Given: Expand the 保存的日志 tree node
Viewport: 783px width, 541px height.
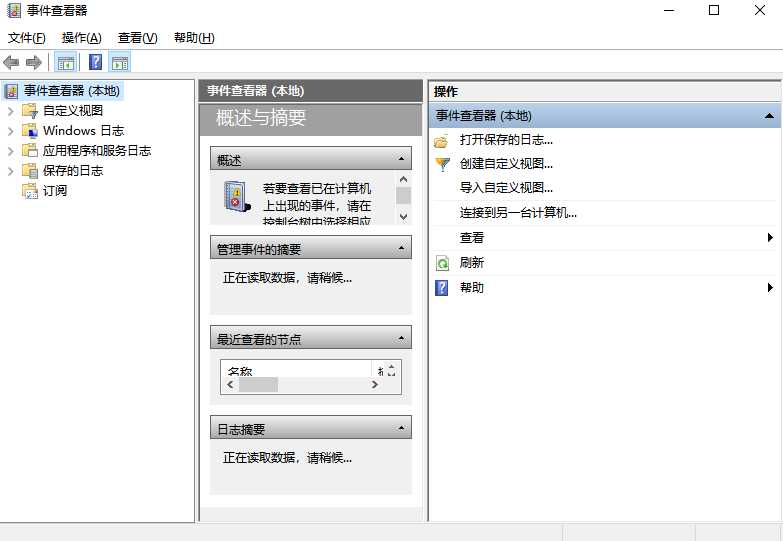Looking at the screenshot, I should pos(10,171).
